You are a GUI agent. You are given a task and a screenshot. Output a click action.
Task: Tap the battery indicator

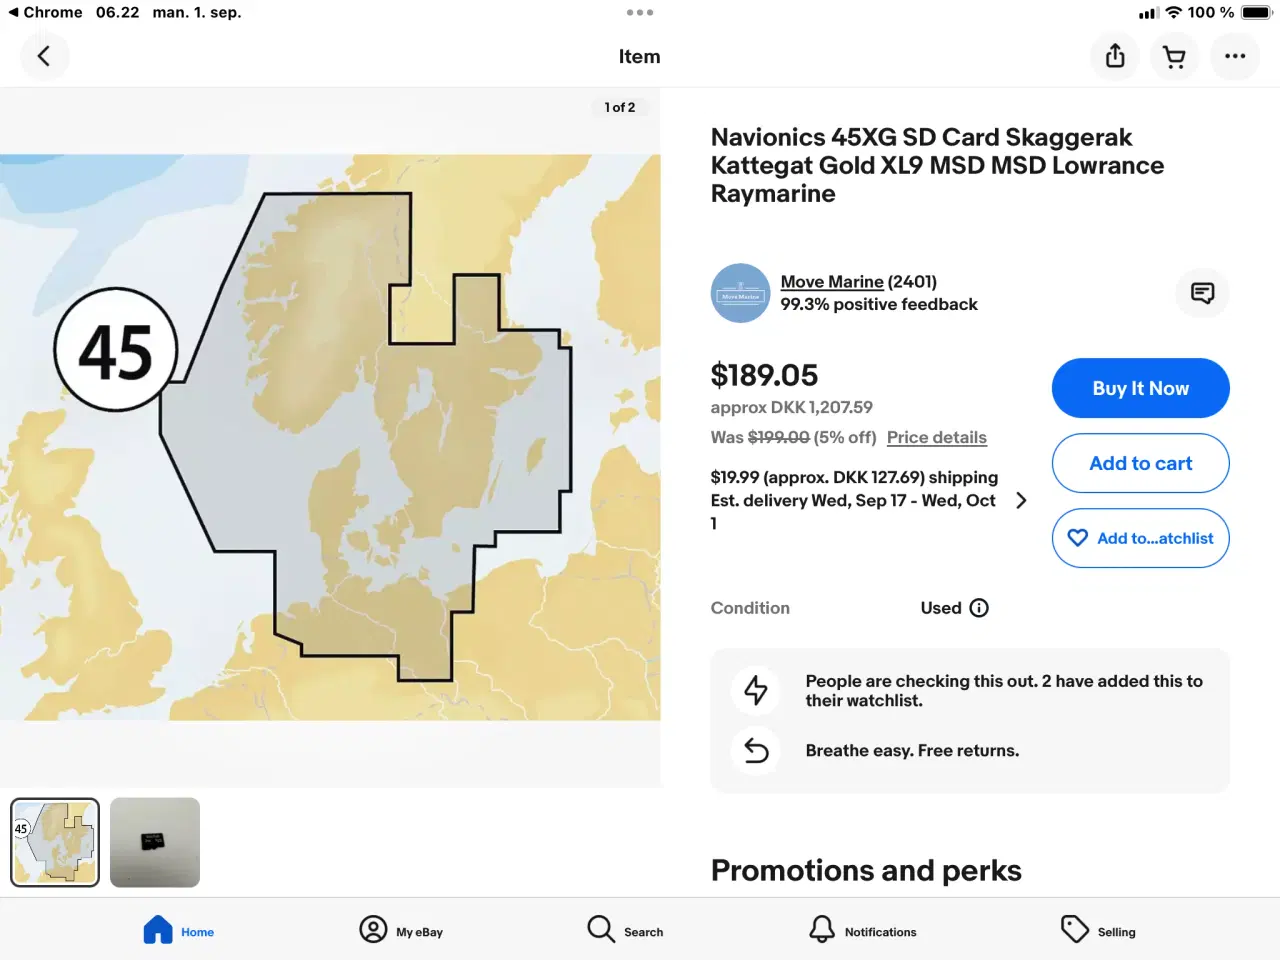point(1256,12)
